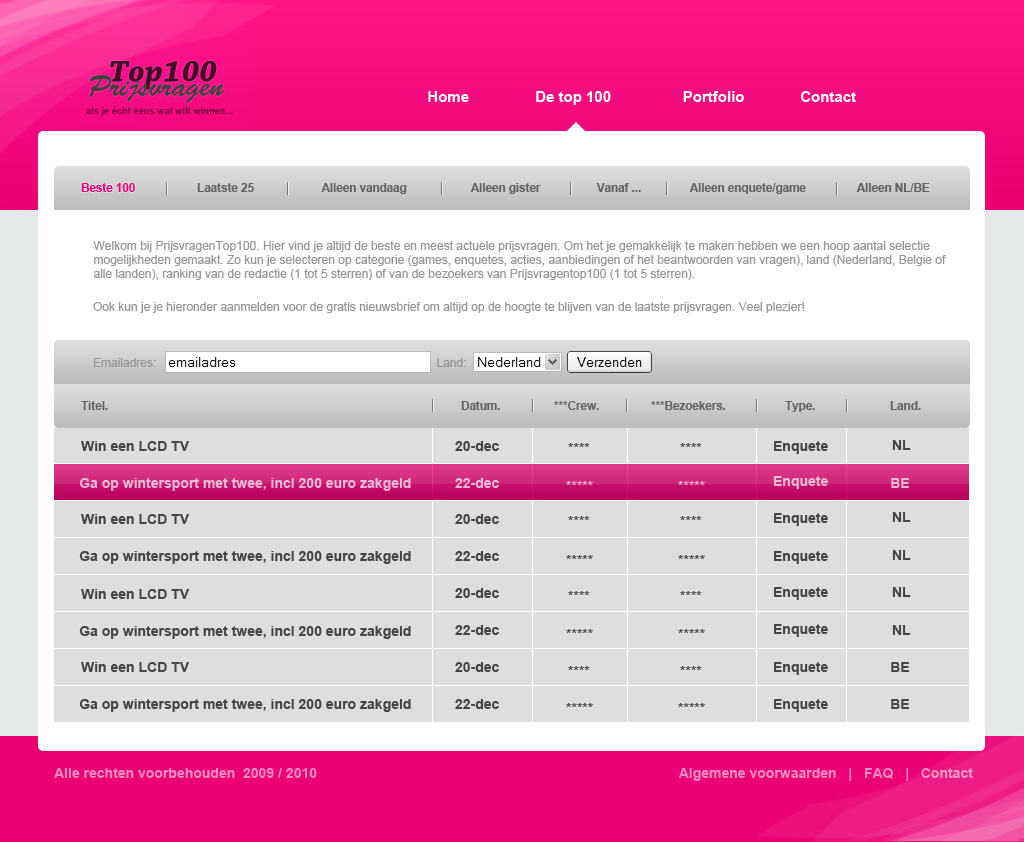Click Enquete in the highlighted pink row
This screenshot has width=1024, height=842.
pyautogui.click(x=801, y=481)
